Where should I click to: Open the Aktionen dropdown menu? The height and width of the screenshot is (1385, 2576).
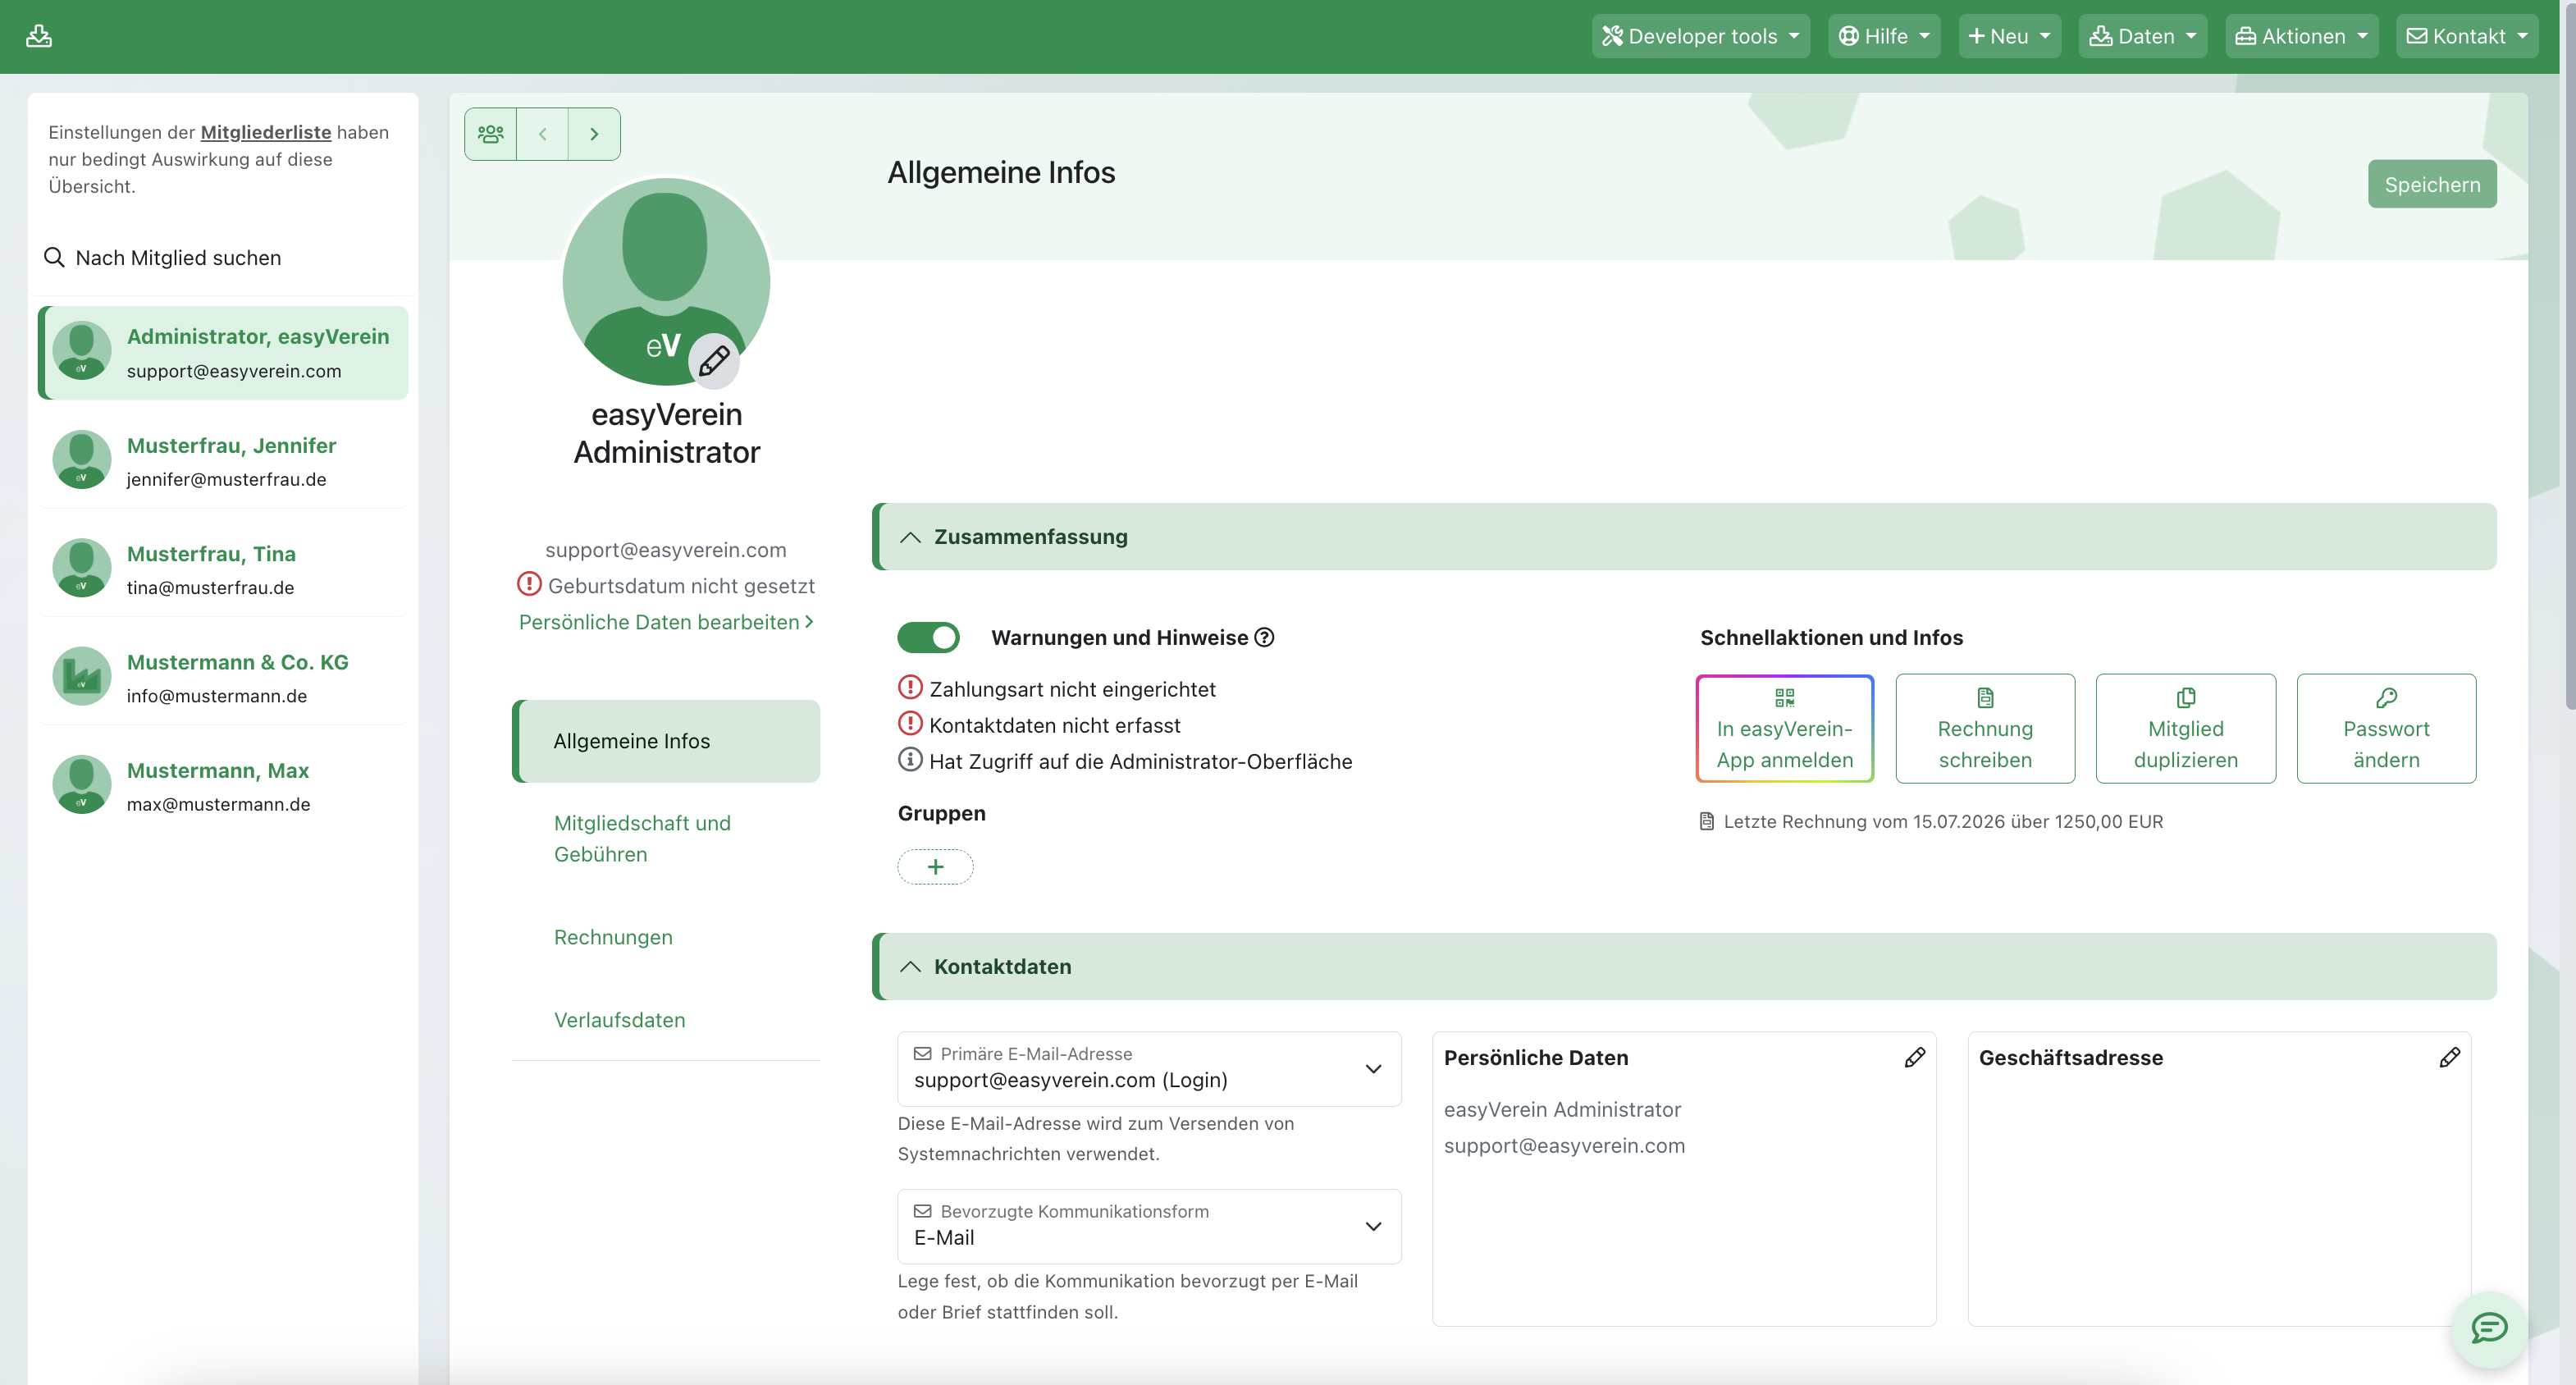click(2301, 36)
